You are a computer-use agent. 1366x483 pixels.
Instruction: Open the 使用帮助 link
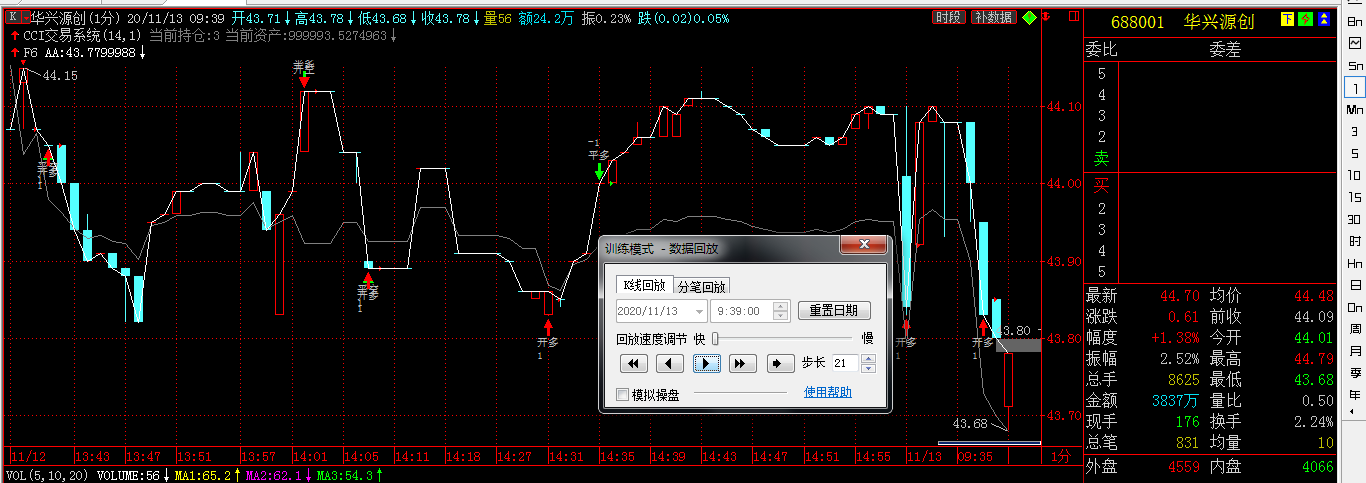[x=828, y=392]
